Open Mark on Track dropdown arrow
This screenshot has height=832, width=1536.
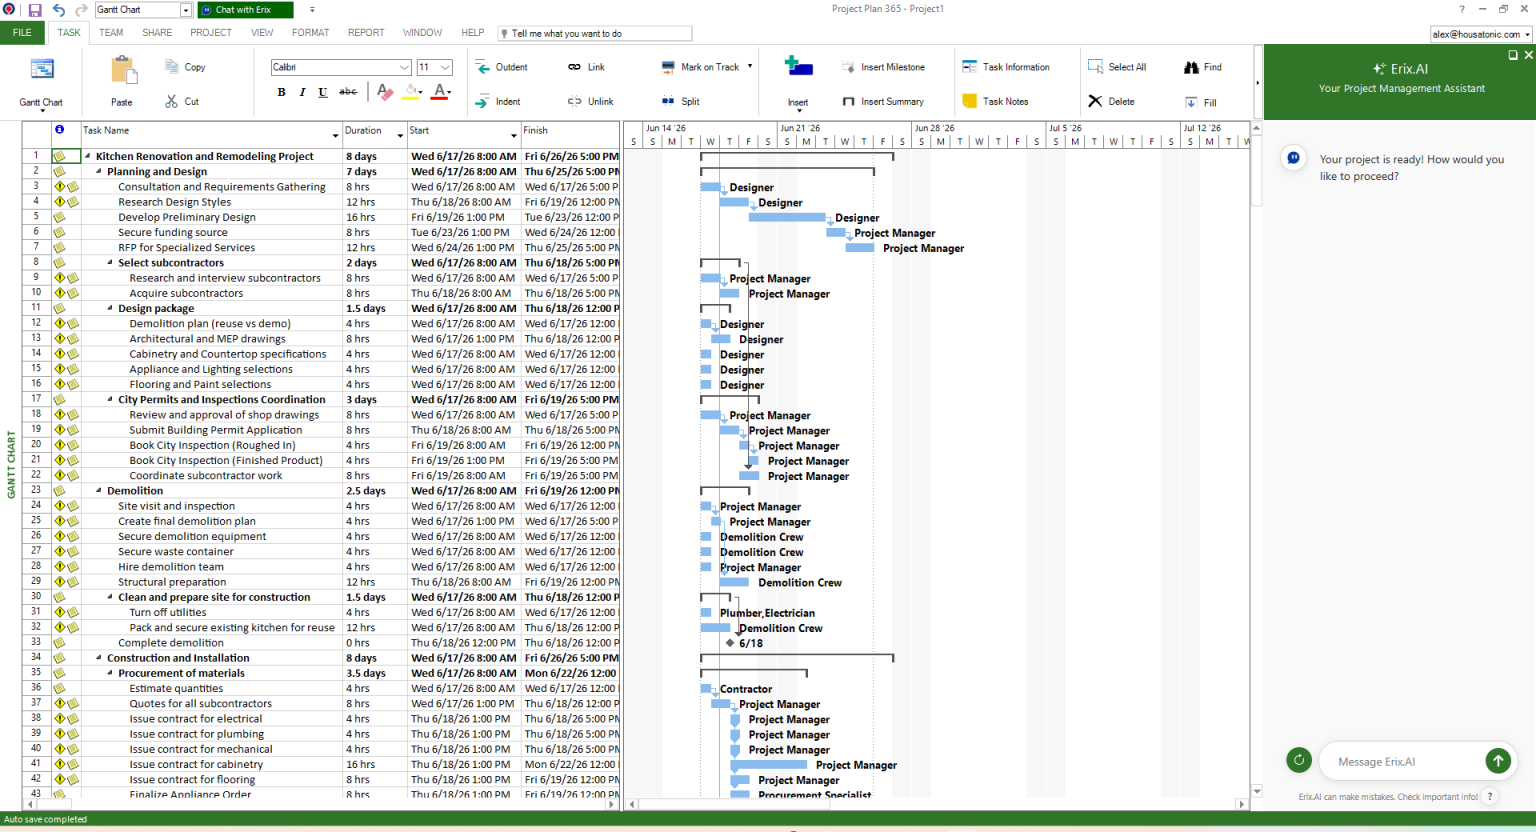pyautogui.click(x=750, y=67)
